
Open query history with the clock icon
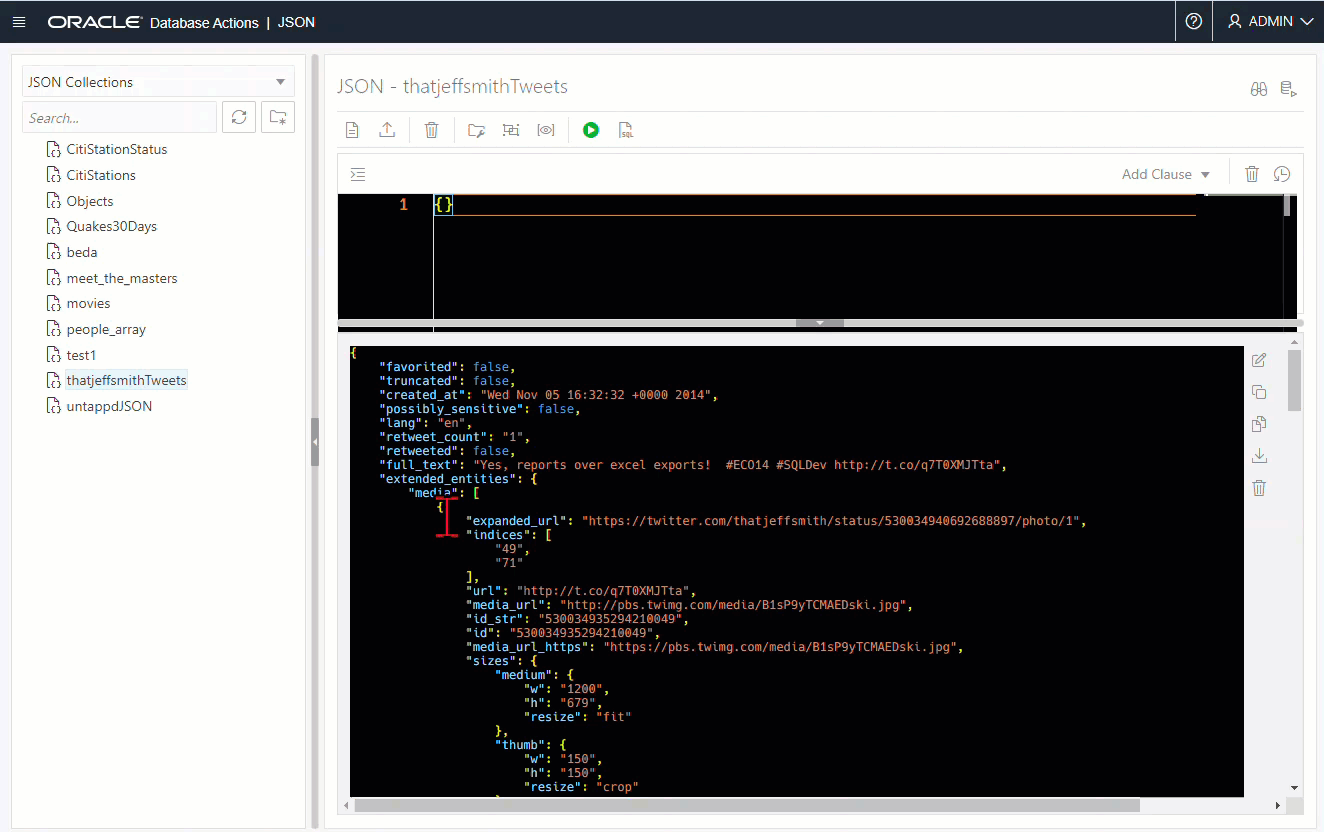pos(1282,174)
